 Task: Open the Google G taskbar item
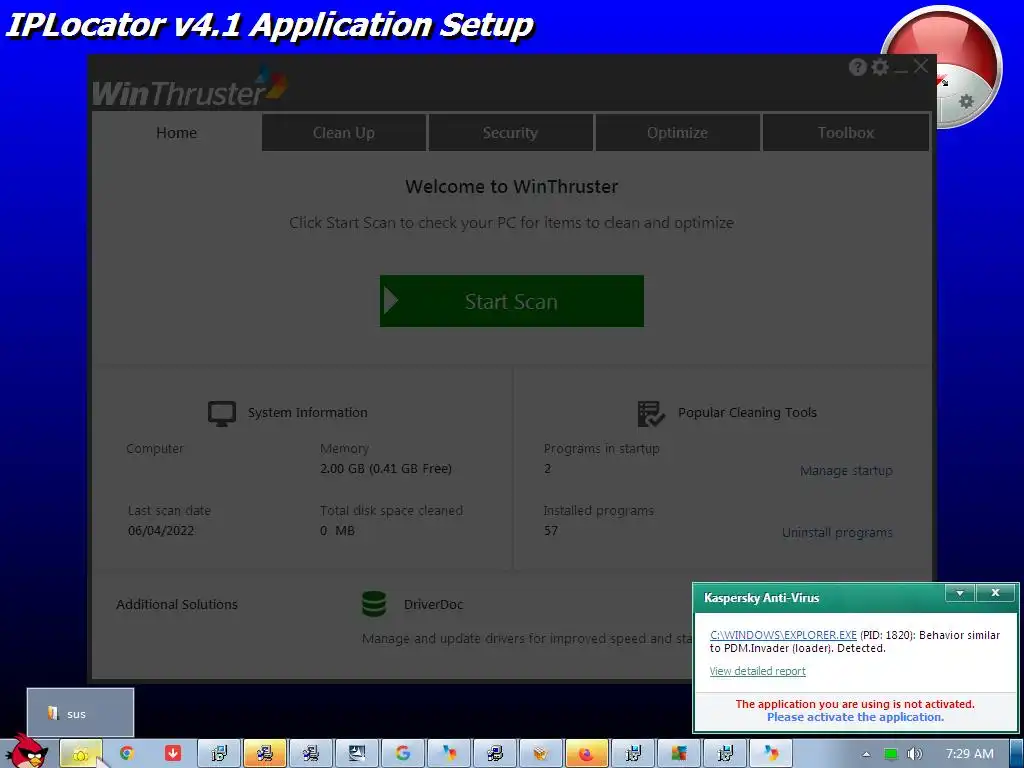[402, 754]
